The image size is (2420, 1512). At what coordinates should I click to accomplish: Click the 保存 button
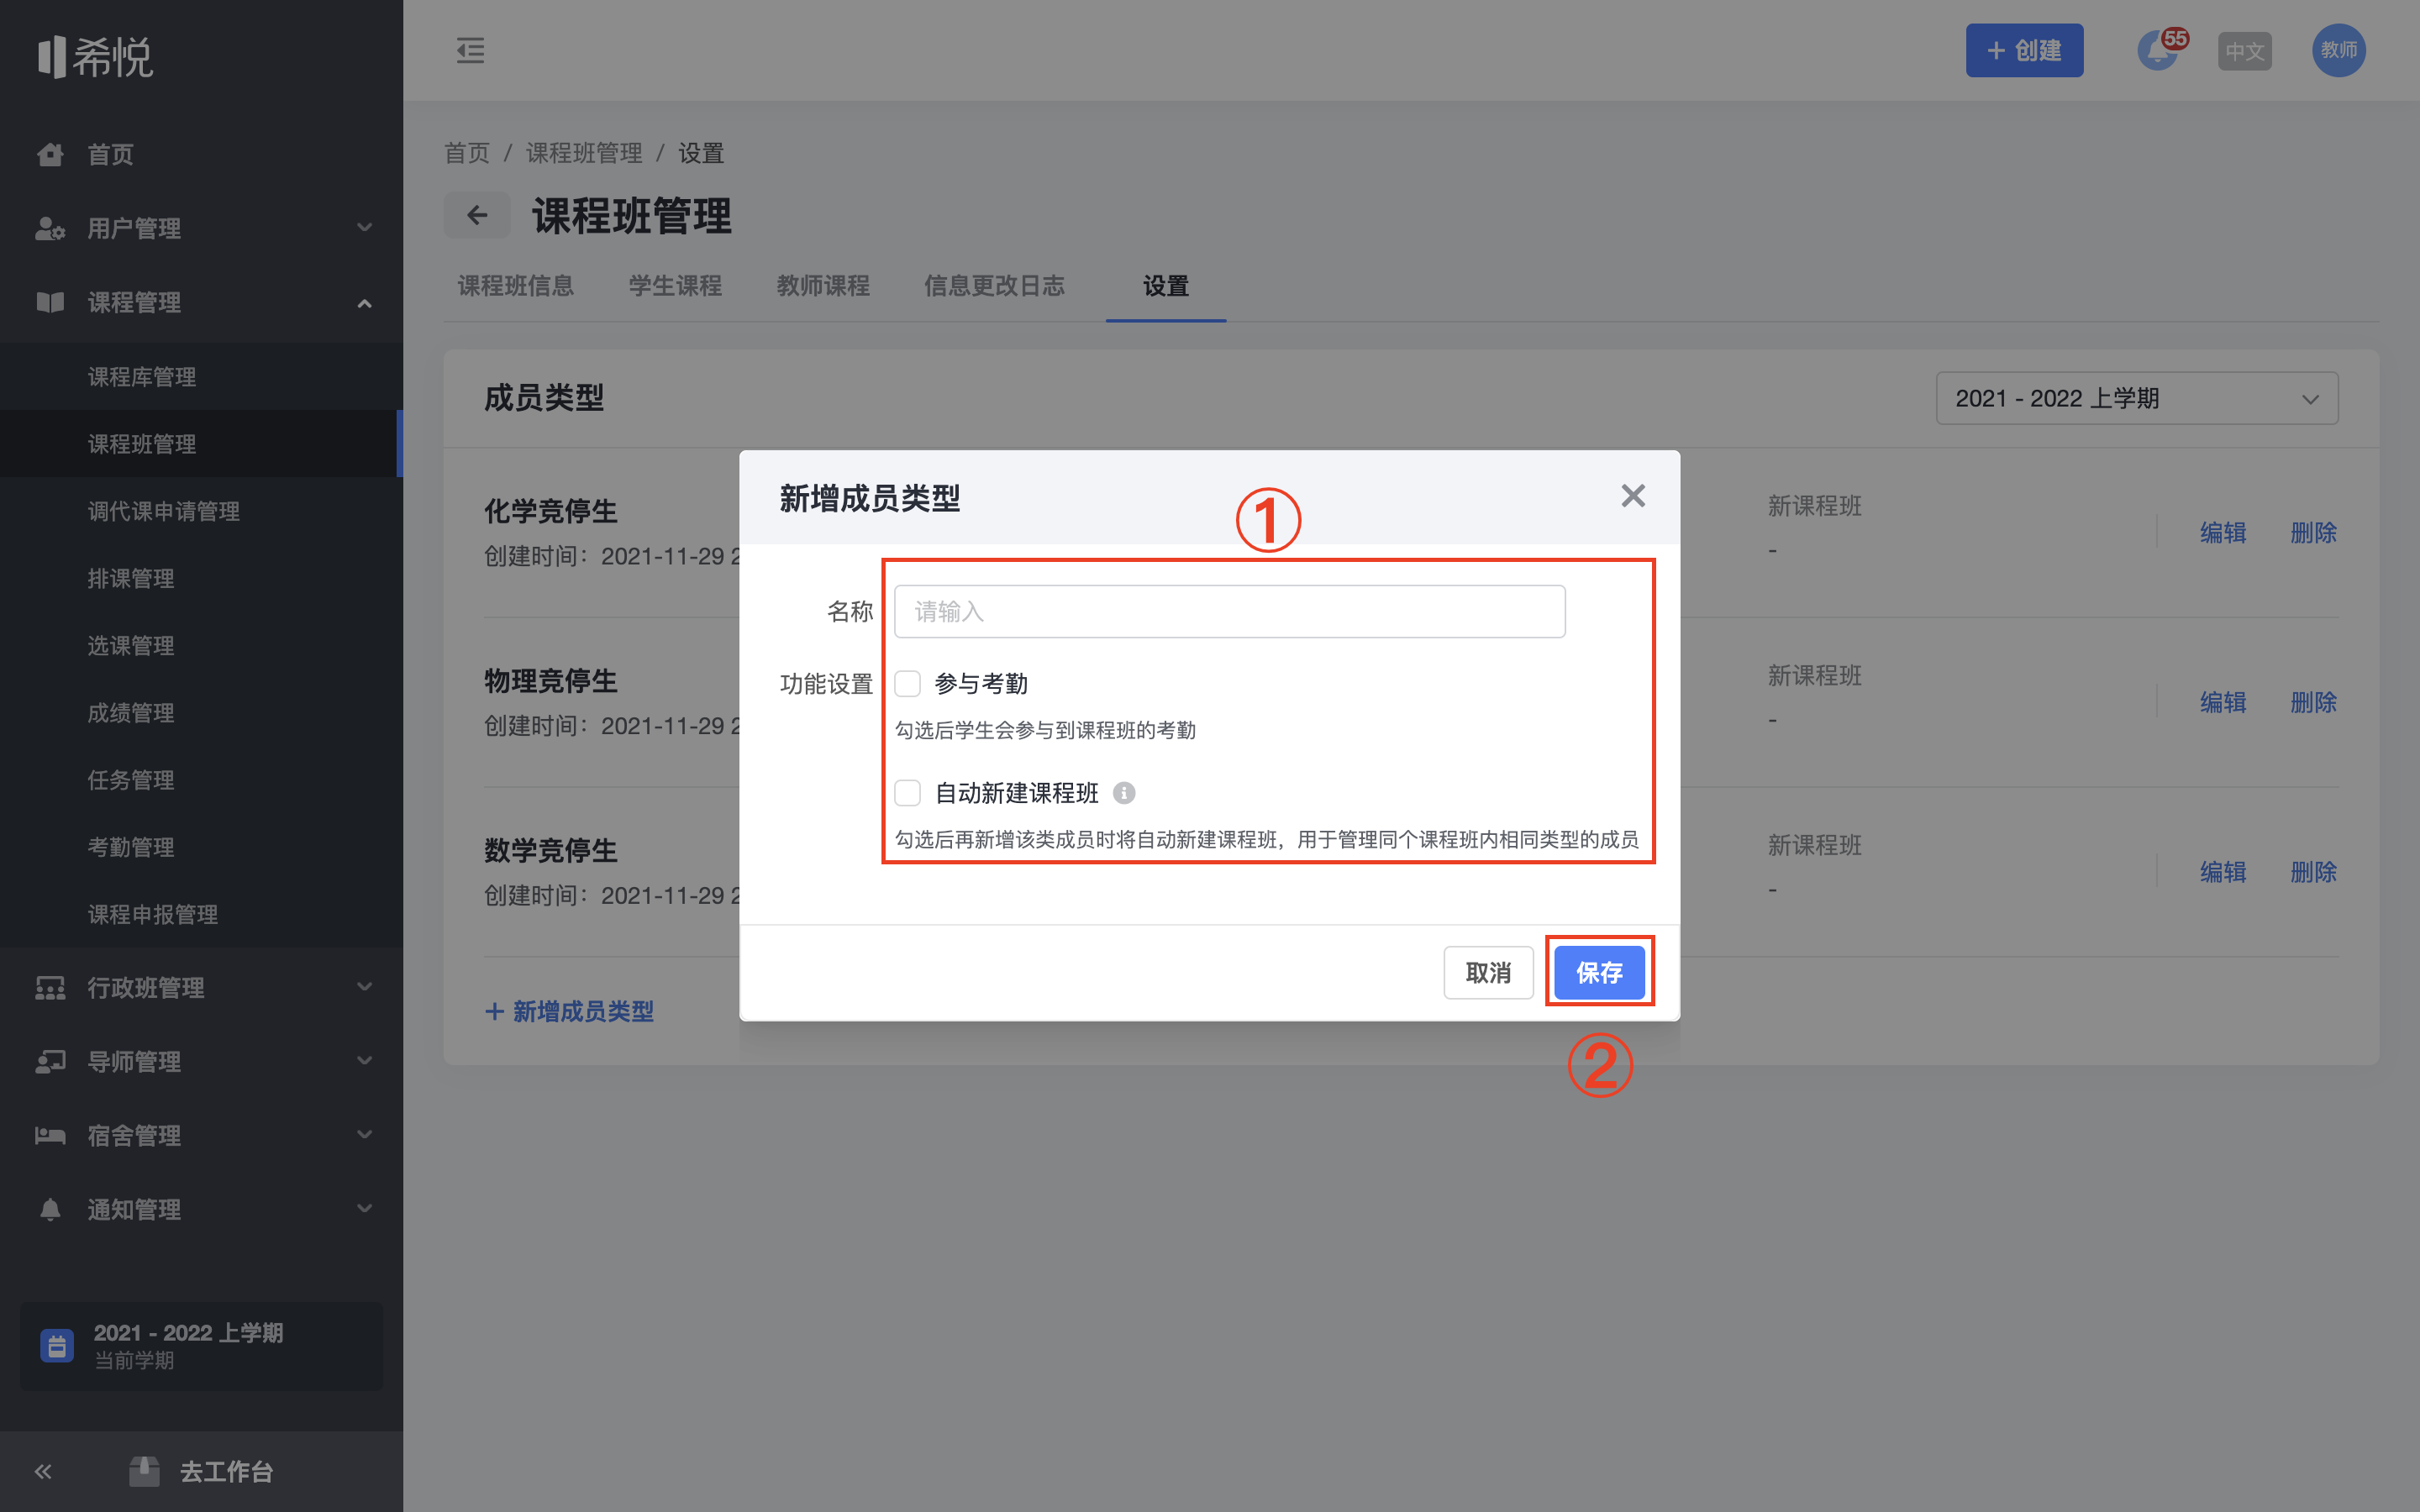1599,972
